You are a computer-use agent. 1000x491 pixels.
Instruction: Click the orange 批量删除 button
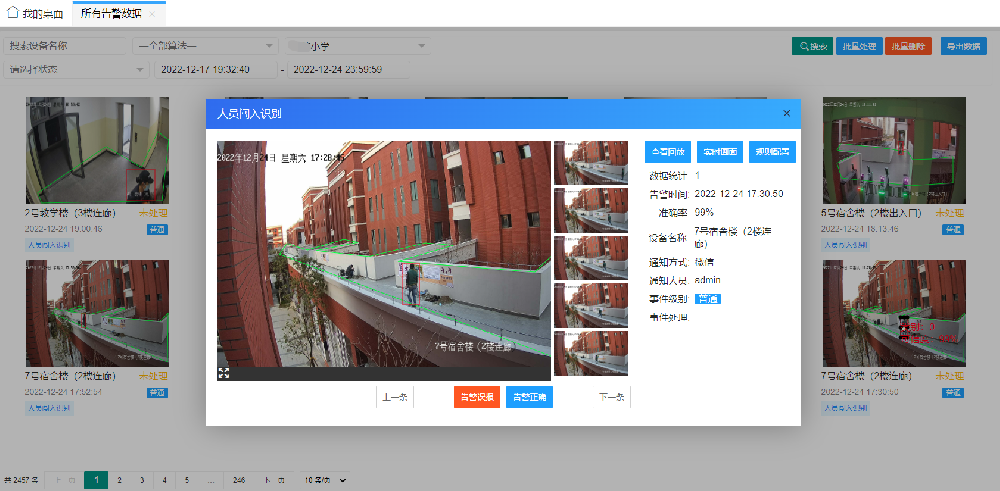tap(908, 46)
